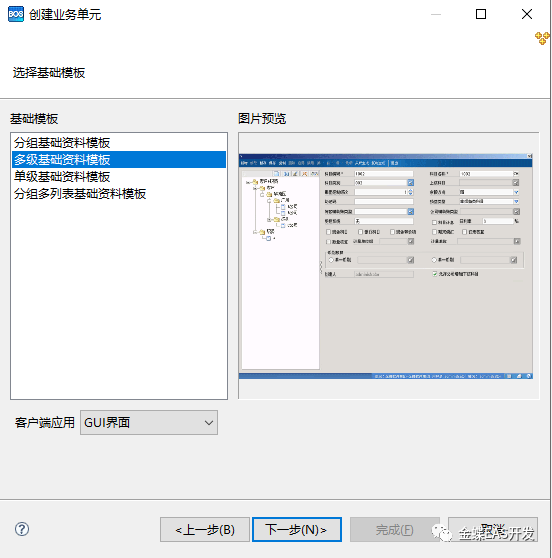
Task: Close the 创建业务单元 dialog
Action: (x=527, y=14)
